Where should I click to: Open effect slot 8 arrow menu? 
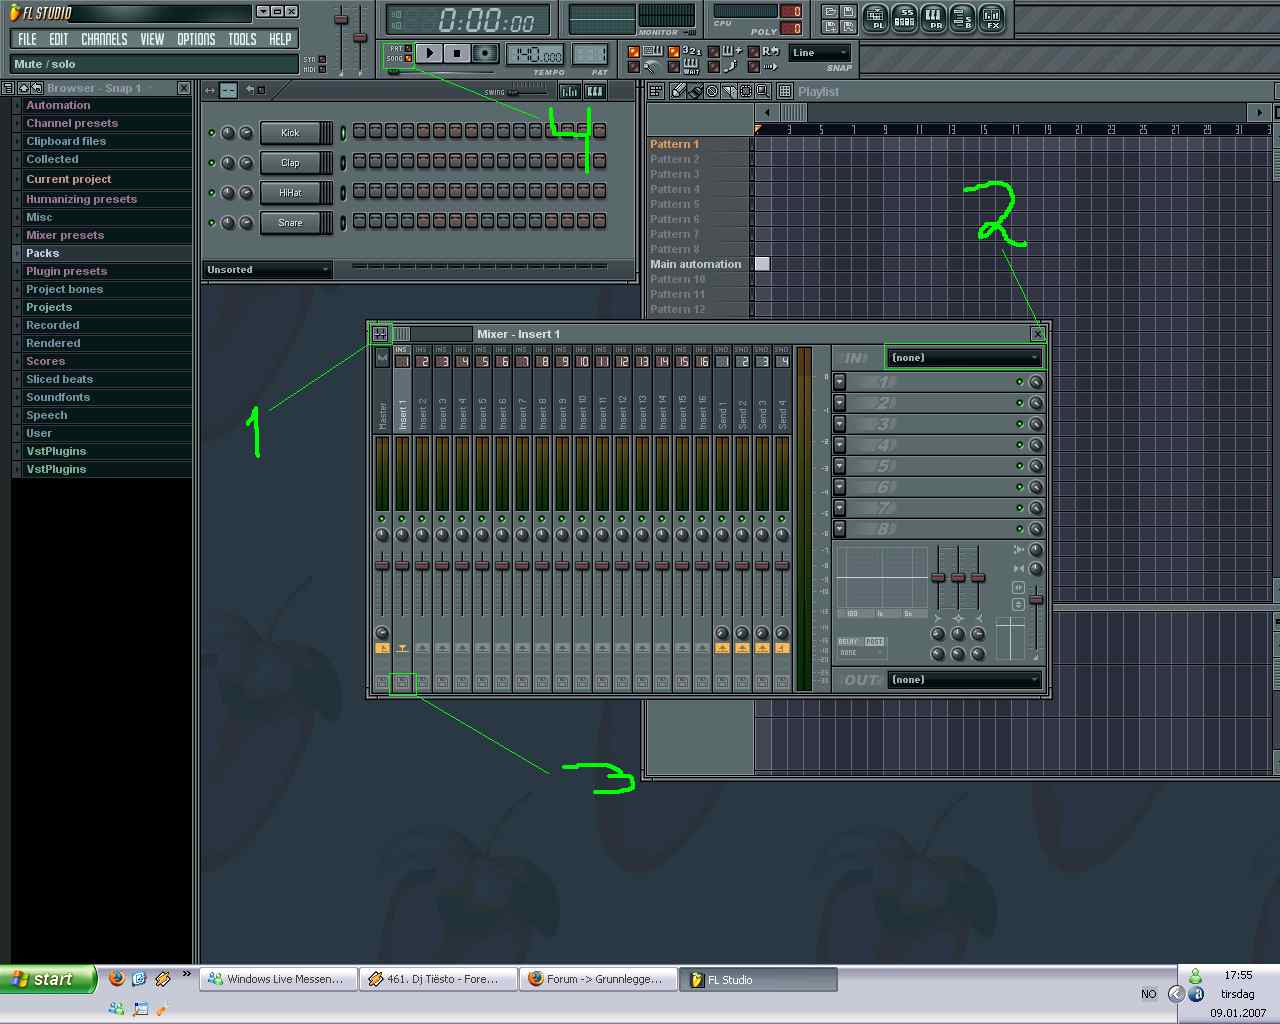(839, 529)
